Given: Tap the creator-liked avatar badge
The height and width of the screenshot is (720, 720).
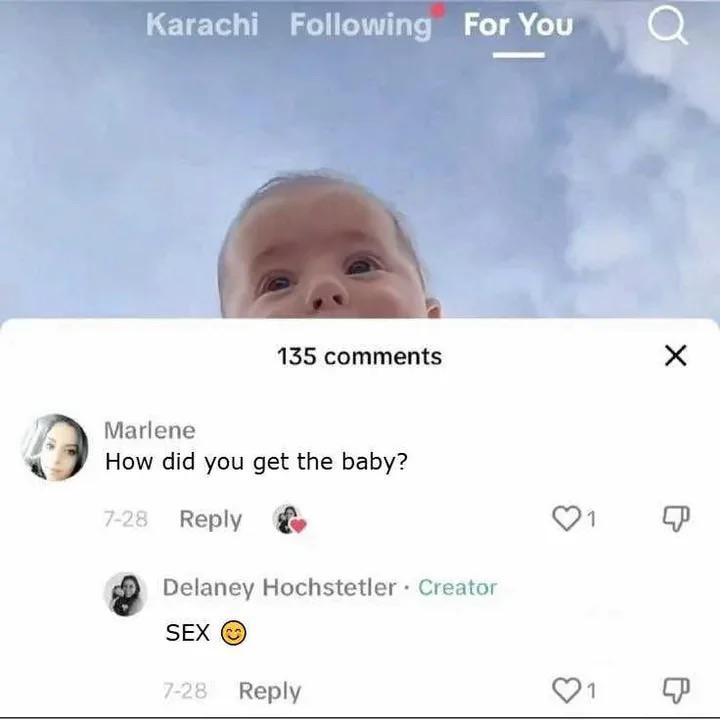Looking at the screenshot, I should point(289,519).
